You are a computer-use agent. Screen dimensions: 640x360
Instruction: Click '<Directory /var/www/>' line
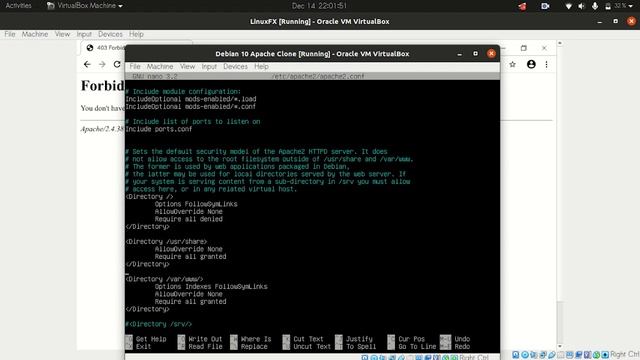coord(164,279)
